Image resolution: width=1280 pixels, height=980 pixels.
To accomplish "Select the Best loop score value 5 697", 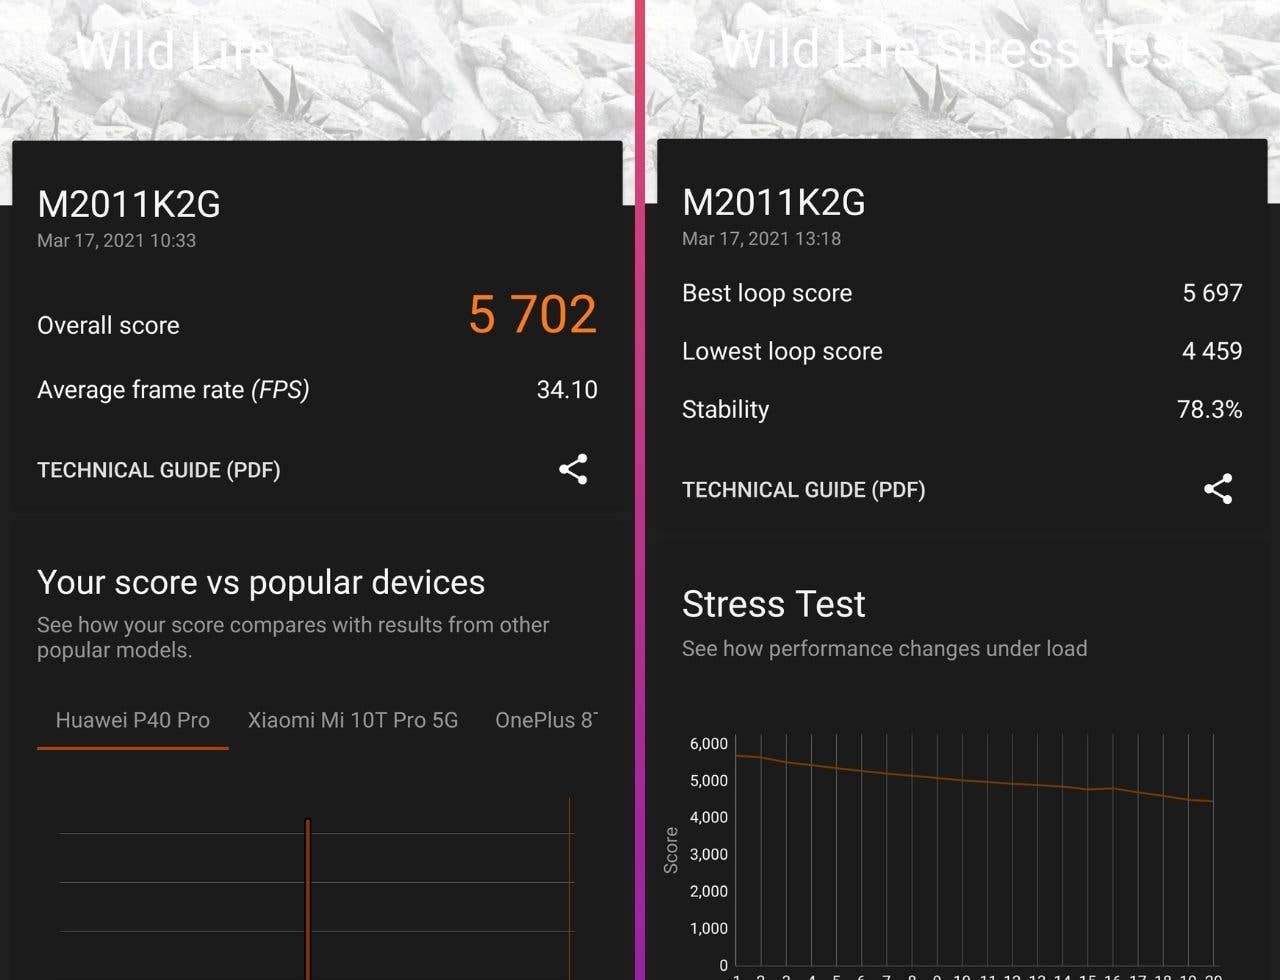I will (x=1210, y=293).
